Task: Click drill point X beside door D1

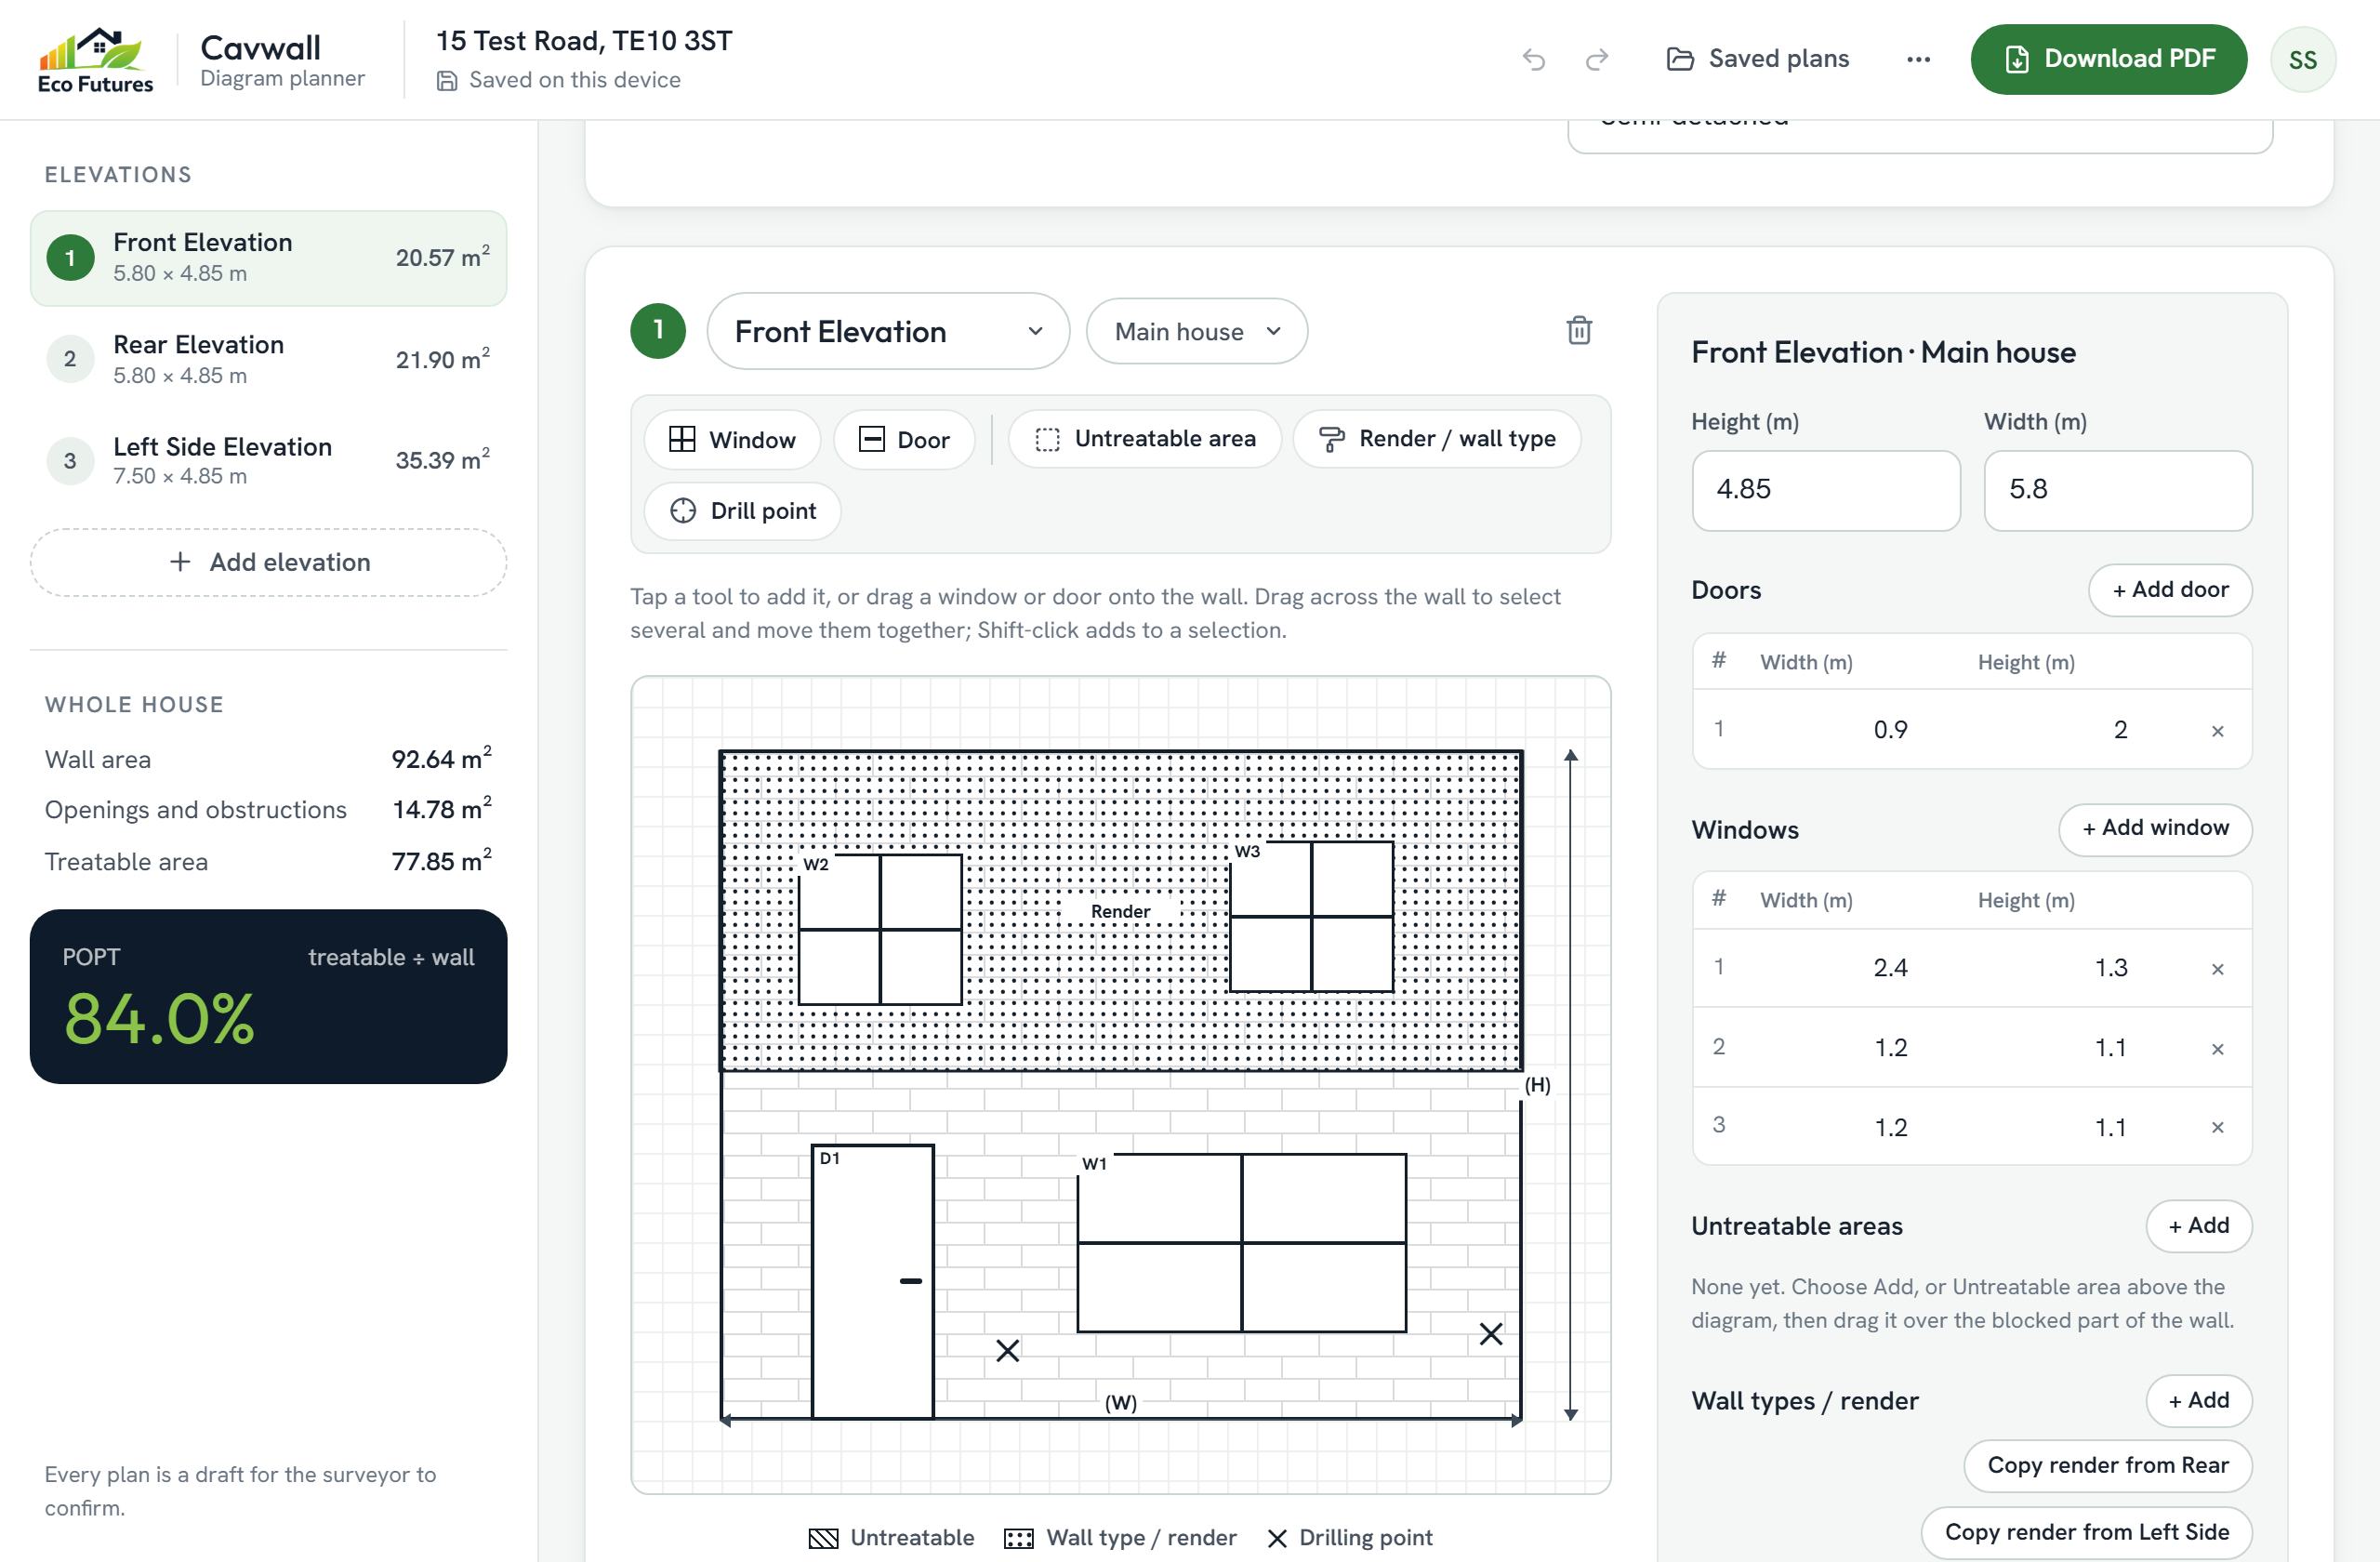Action: pyautogui.click(x=1007, y=1350)
